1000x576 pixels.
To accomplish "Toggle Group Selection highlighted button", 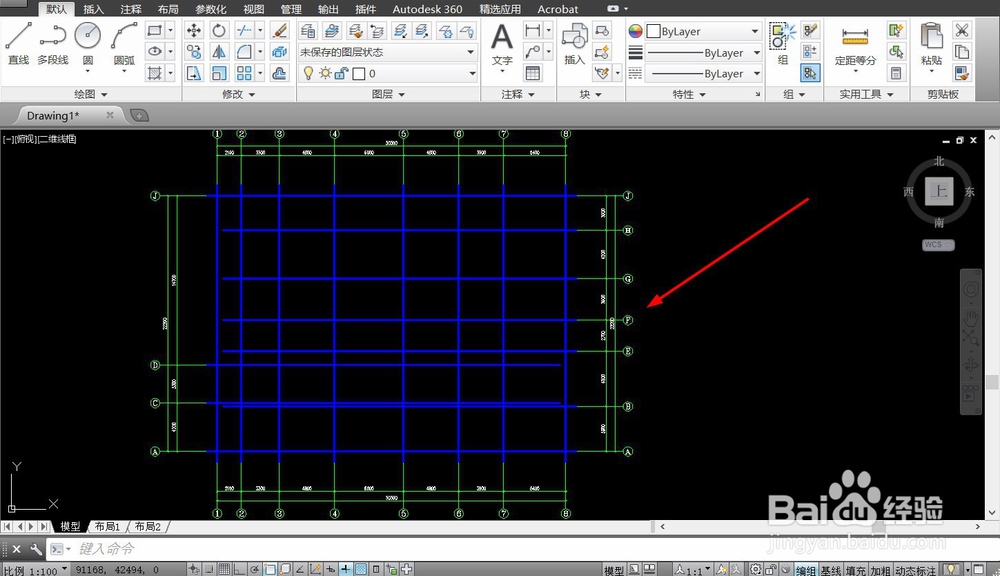I will pos(810,73).
